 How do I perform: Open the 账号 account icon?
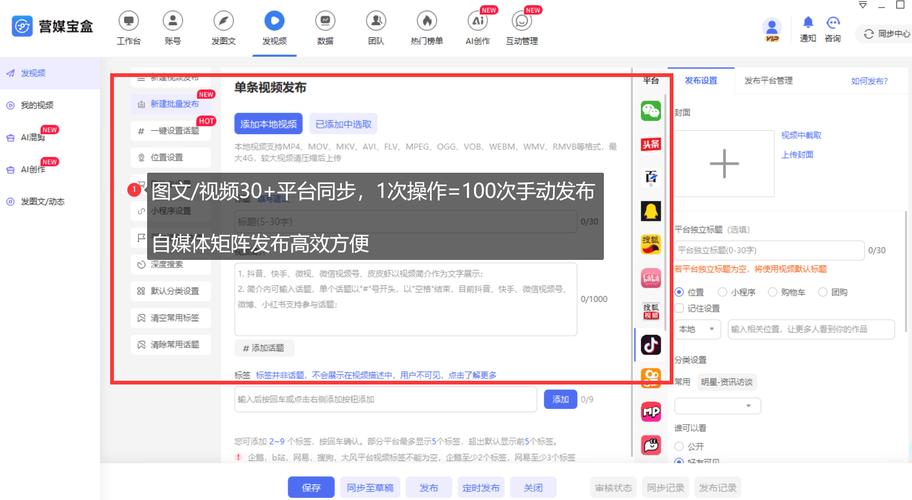pyautogui.click(x=173, y=20)
